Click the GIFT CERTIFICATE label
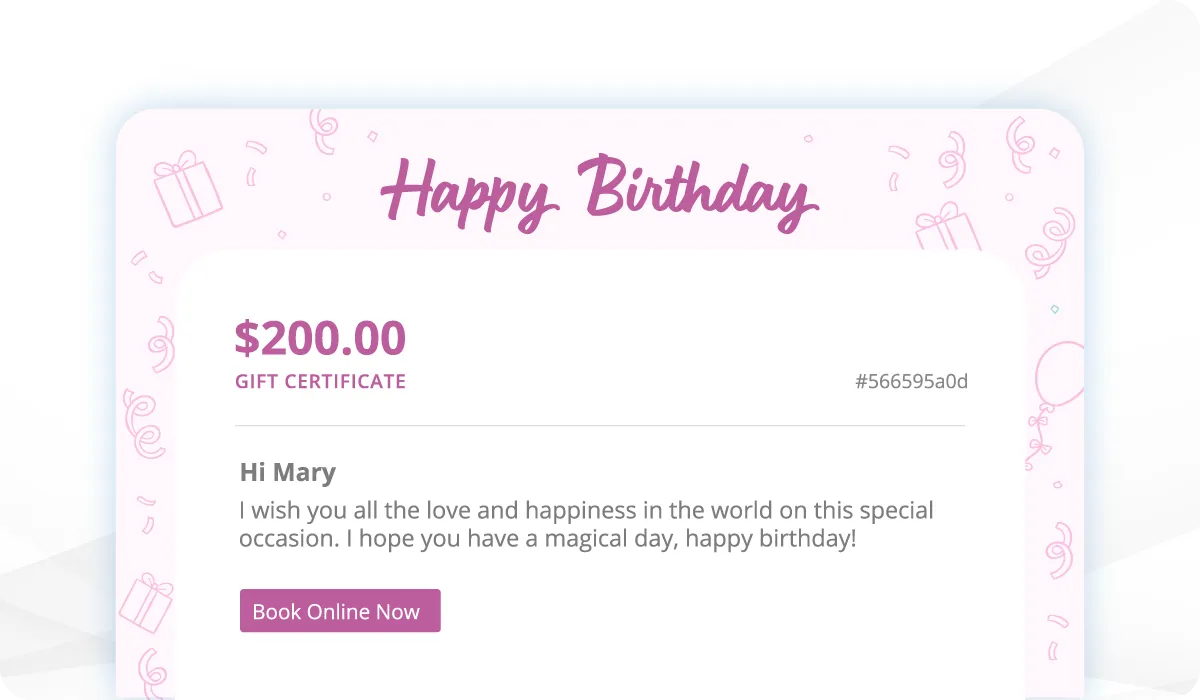 tap(320, 381)
